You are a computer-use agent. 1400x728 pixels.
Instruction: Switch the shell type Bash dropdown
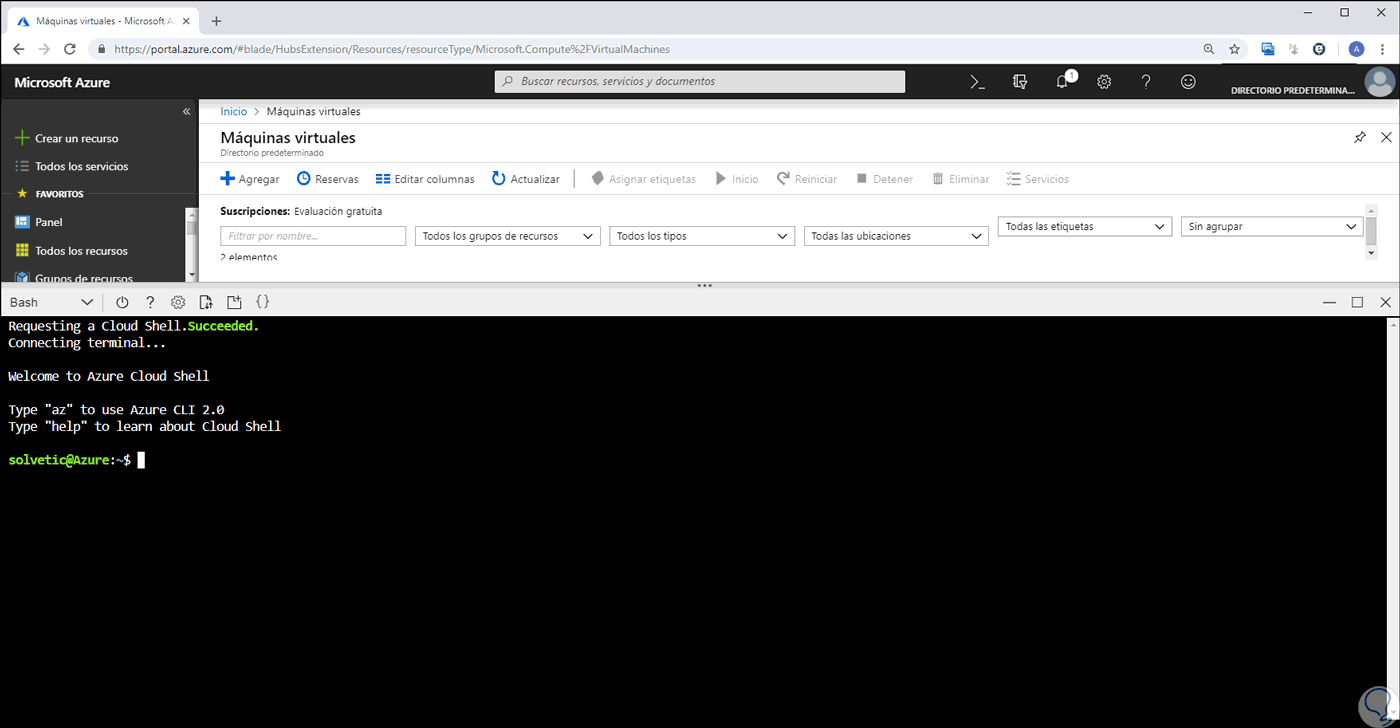click(51, 302)
